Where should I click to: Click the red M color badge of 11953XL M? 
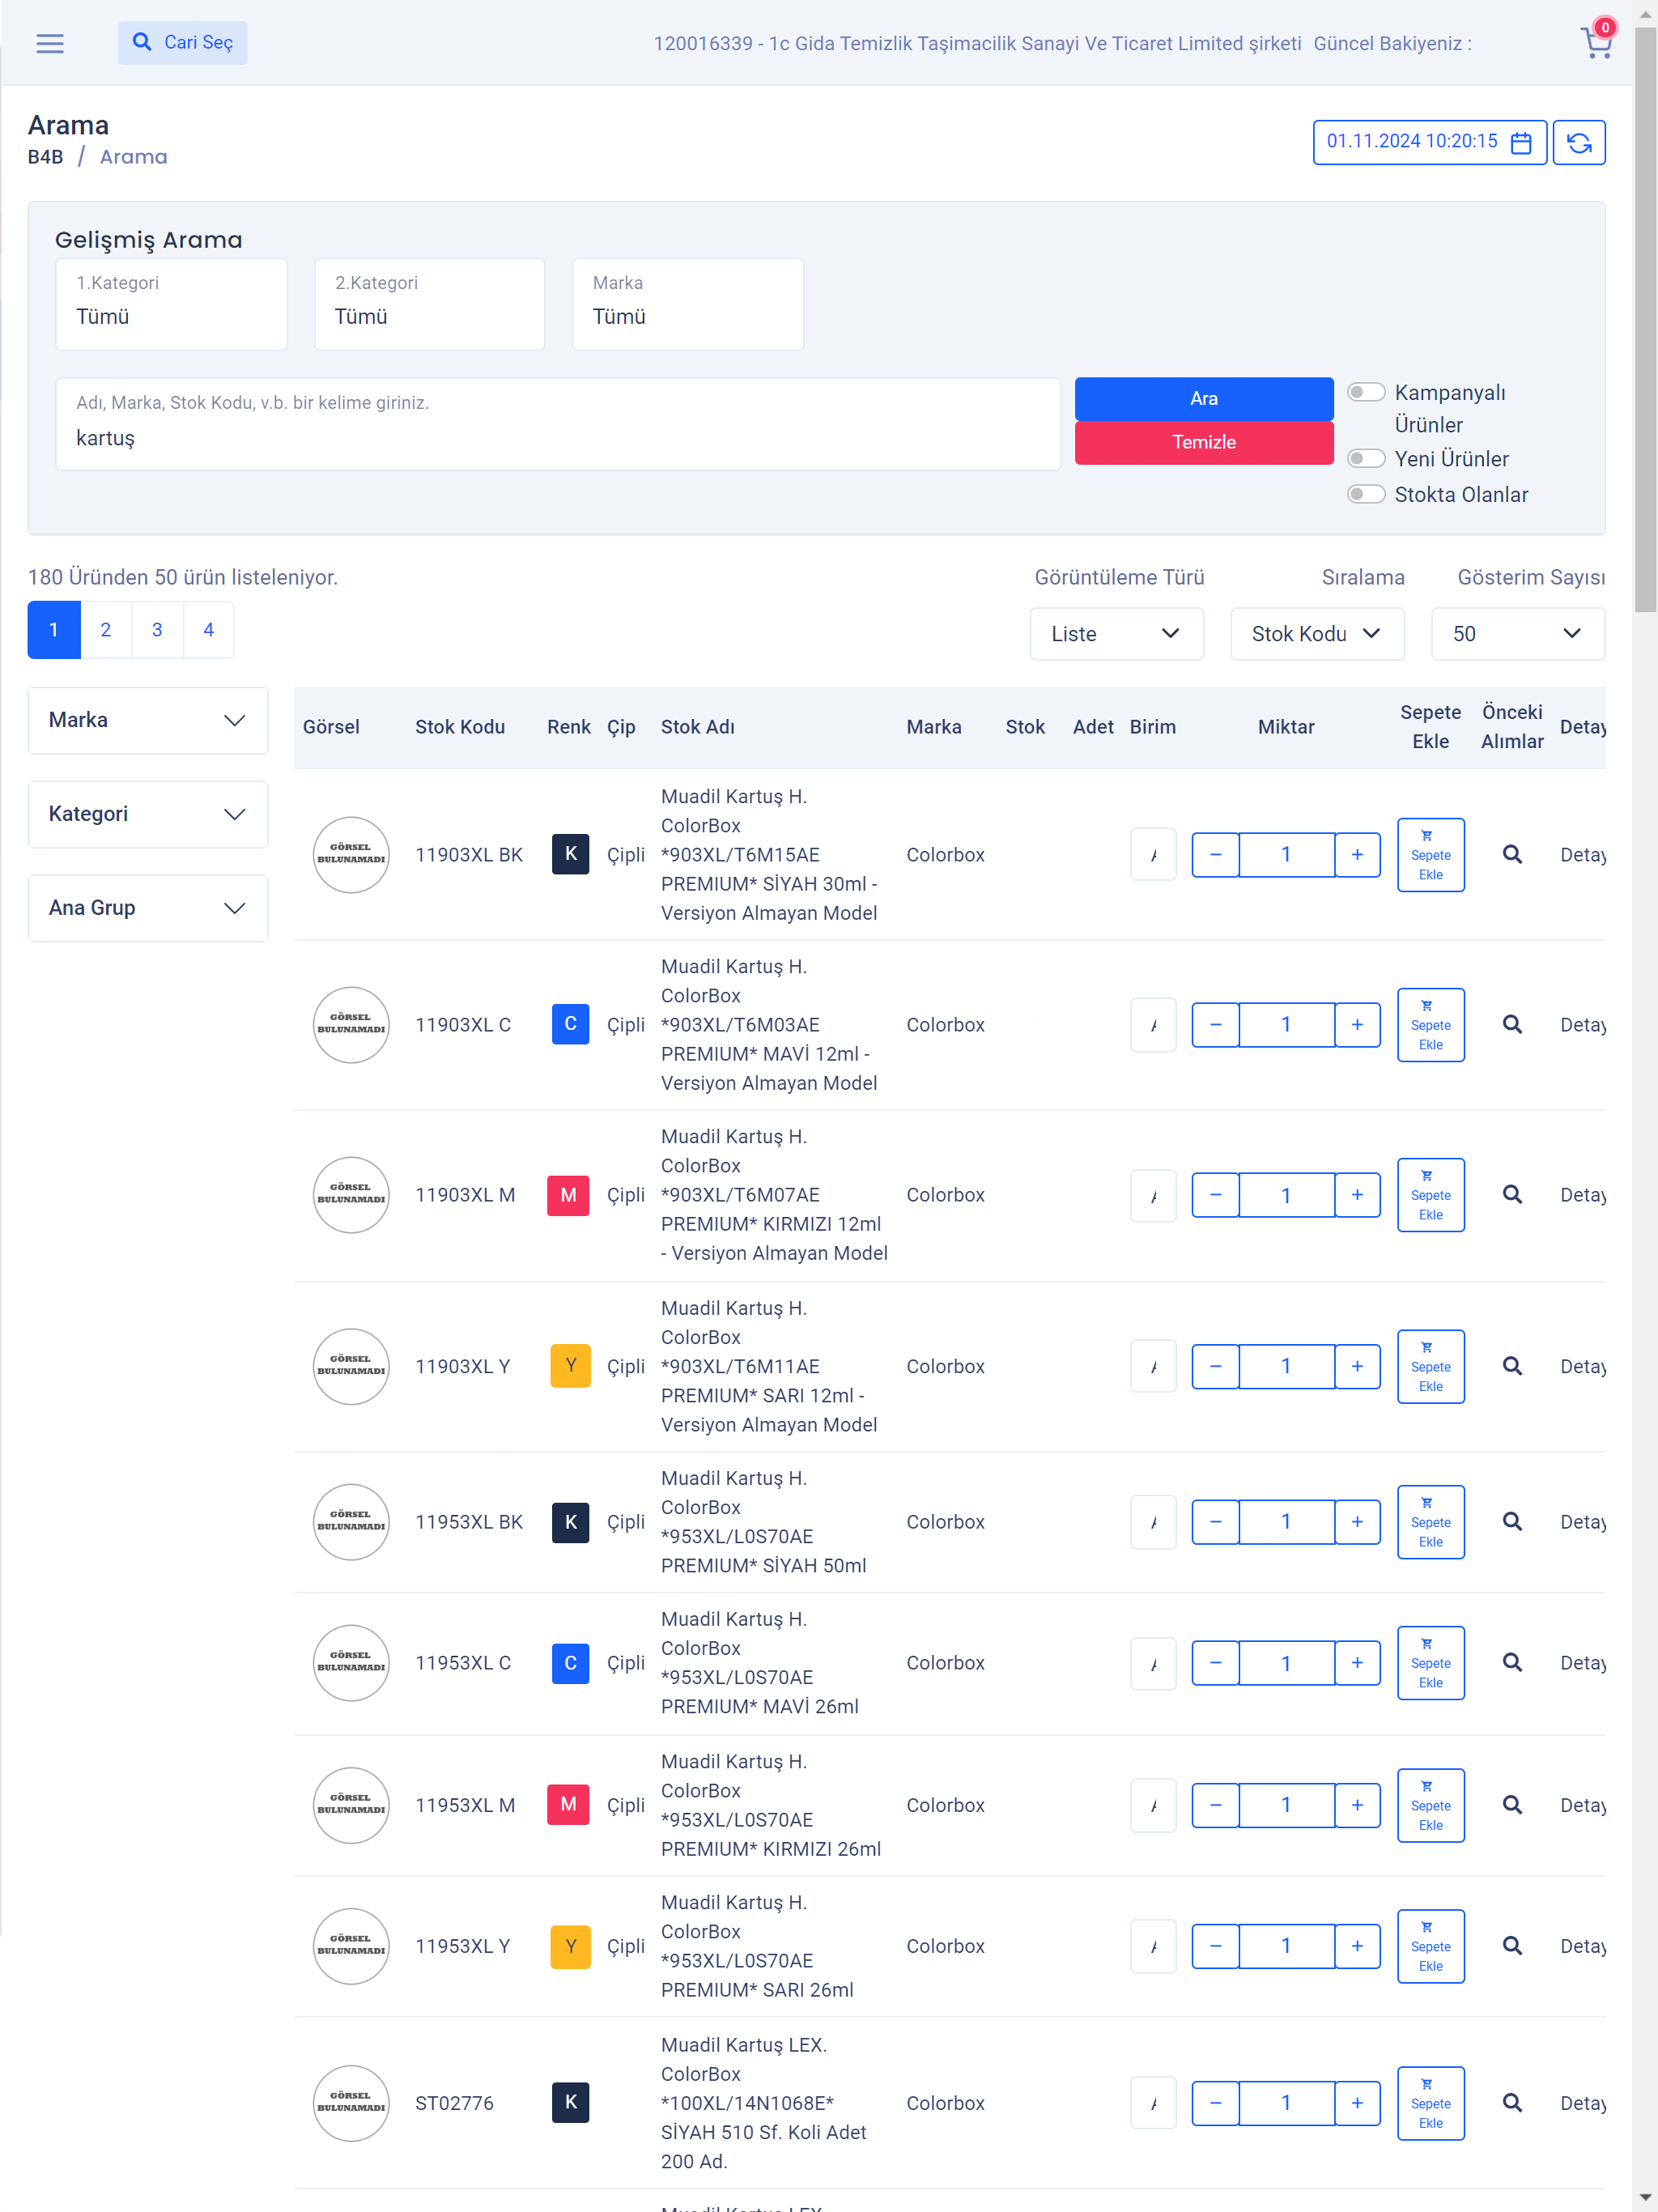click(568, 1805)
